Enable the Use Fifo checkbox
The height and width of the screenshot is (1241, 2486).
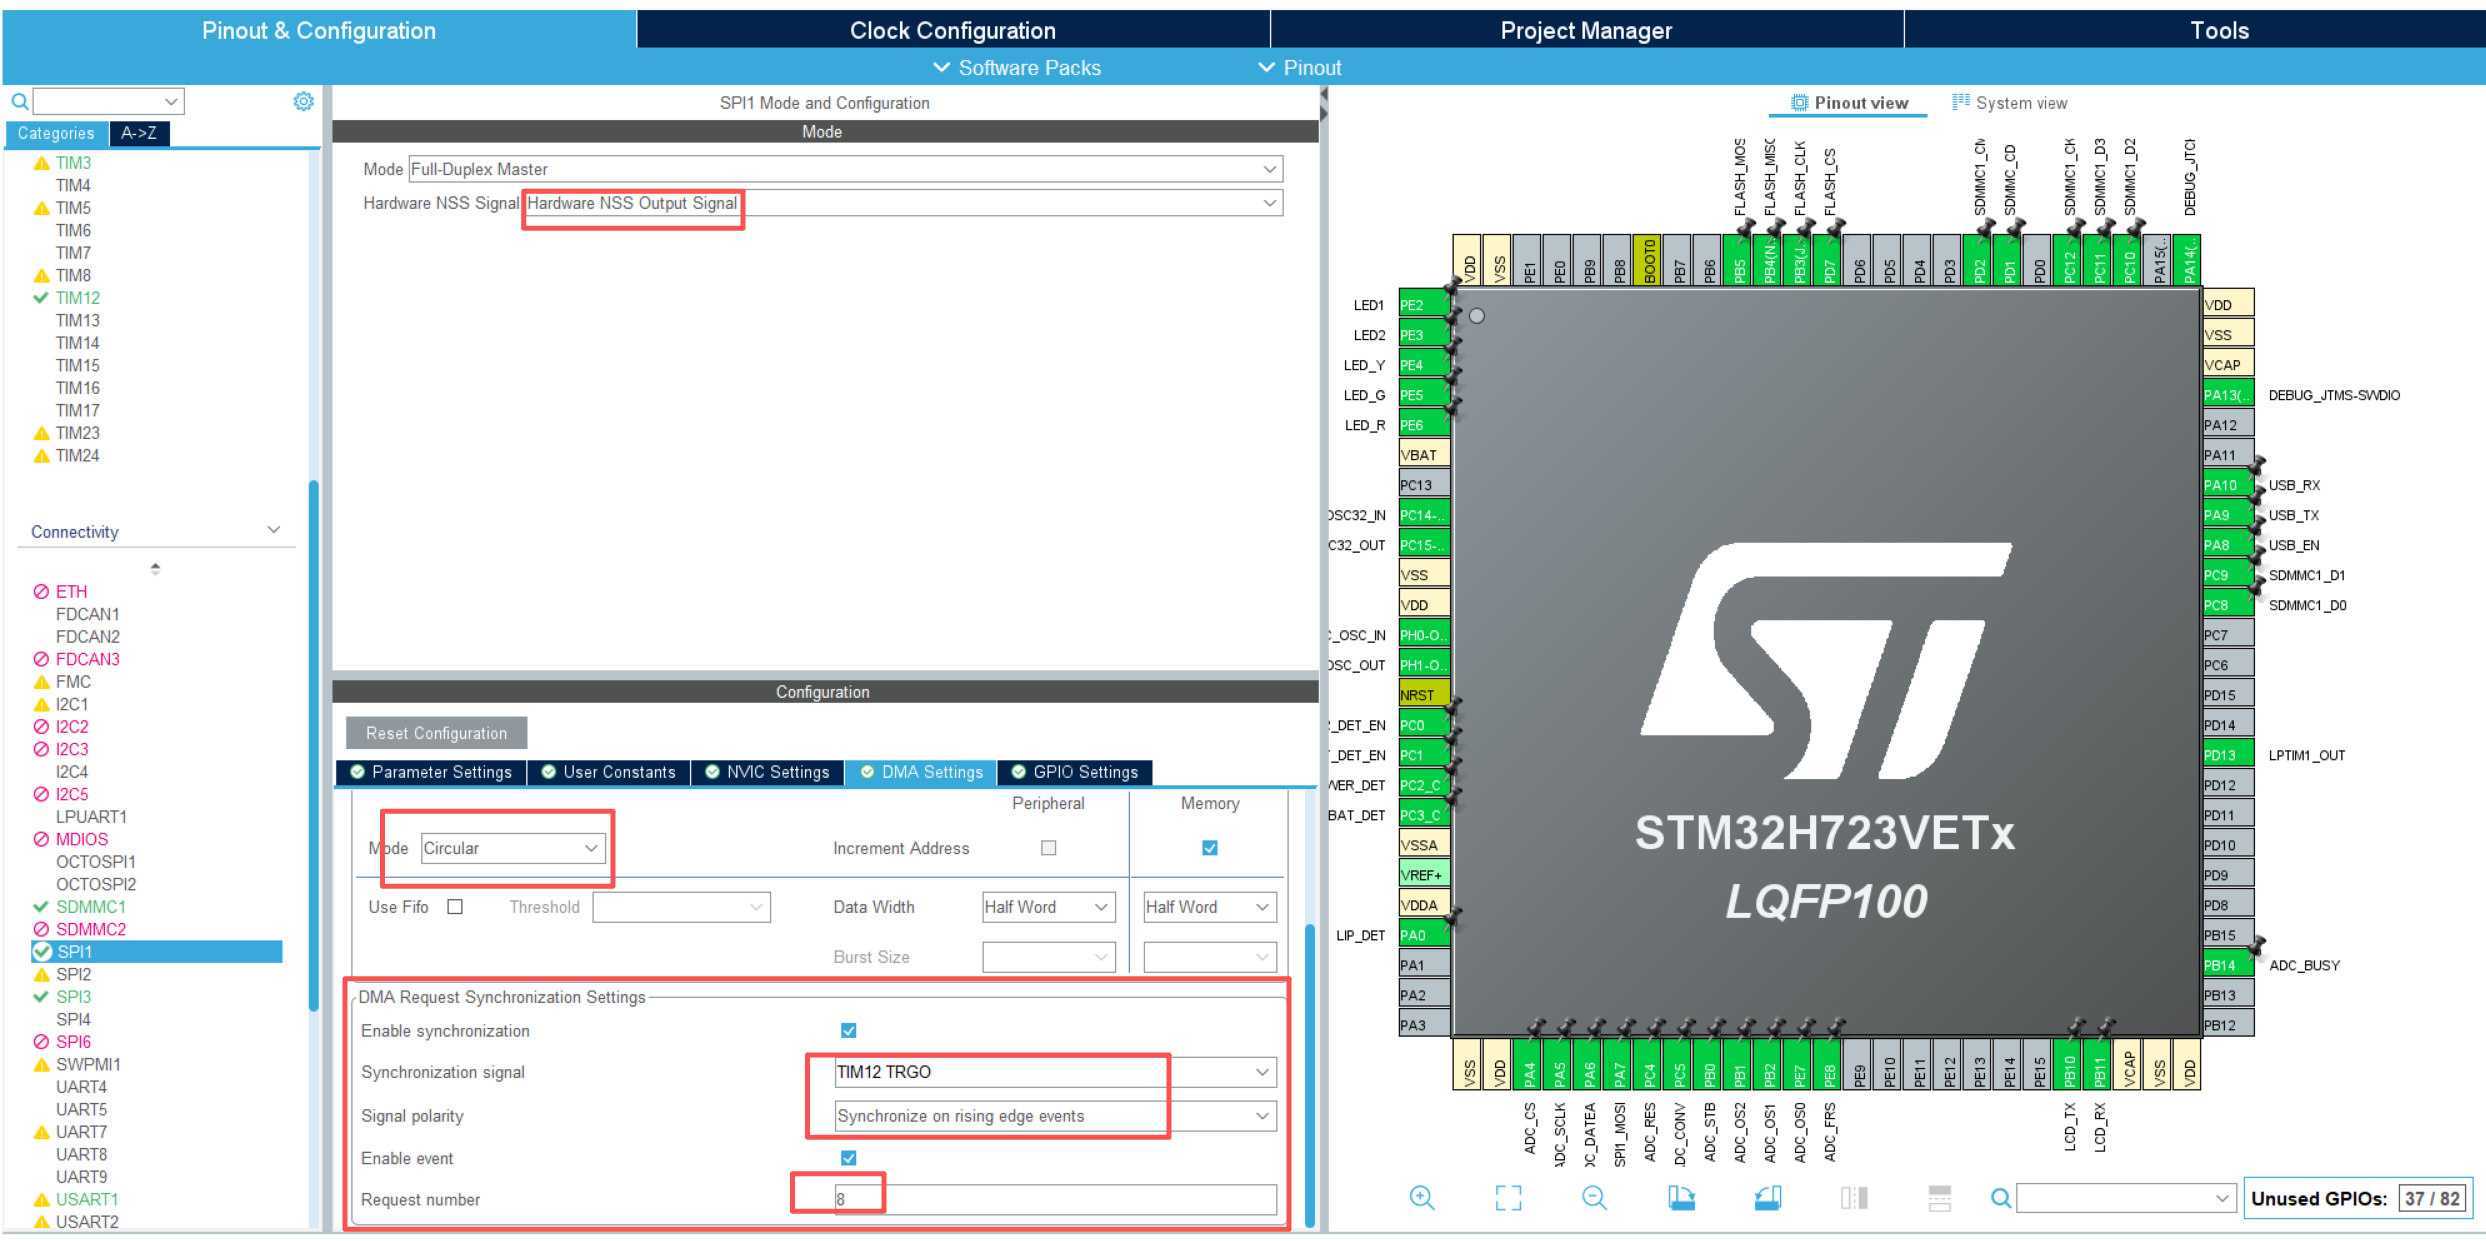tap(455, 907)
